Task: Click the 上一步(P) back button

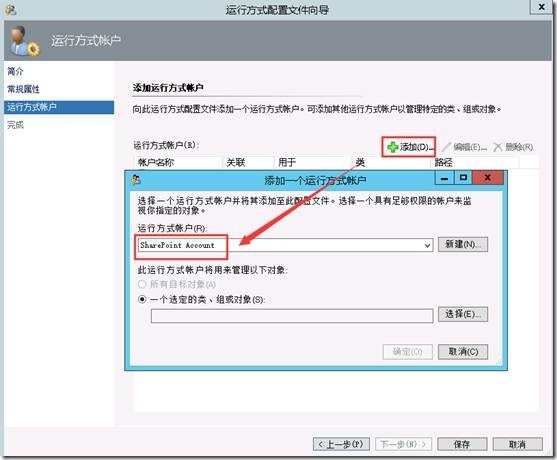Action: point(341,444)
